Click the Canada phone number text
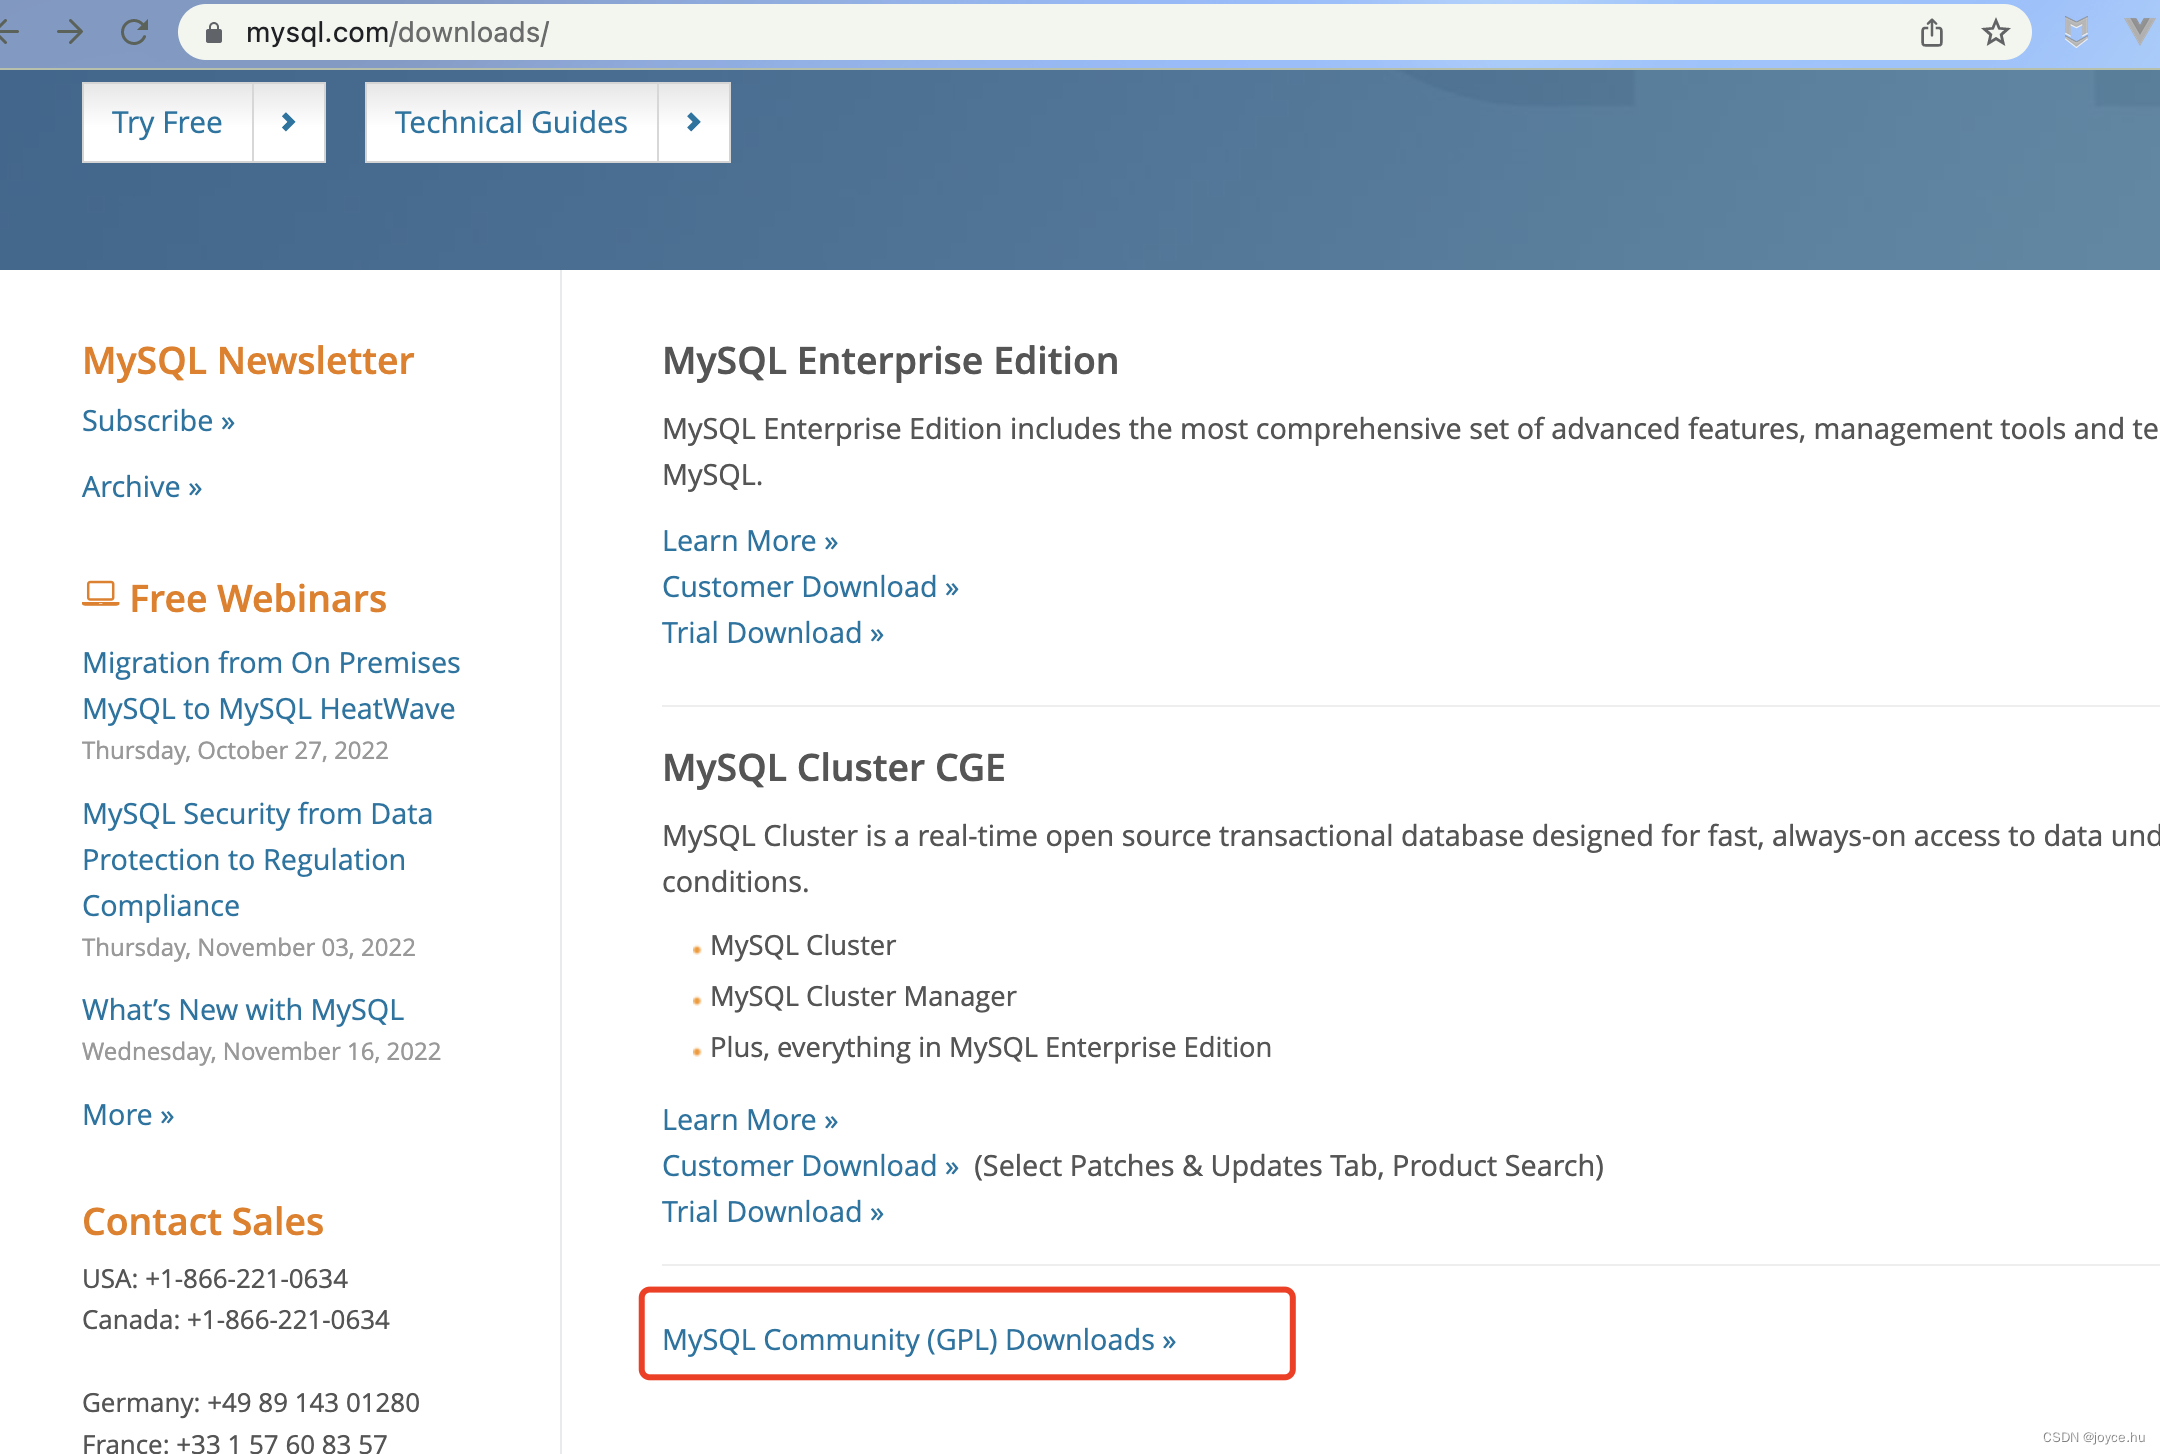Viewport: 2160px width, 1454px height. coord(236,1320)
